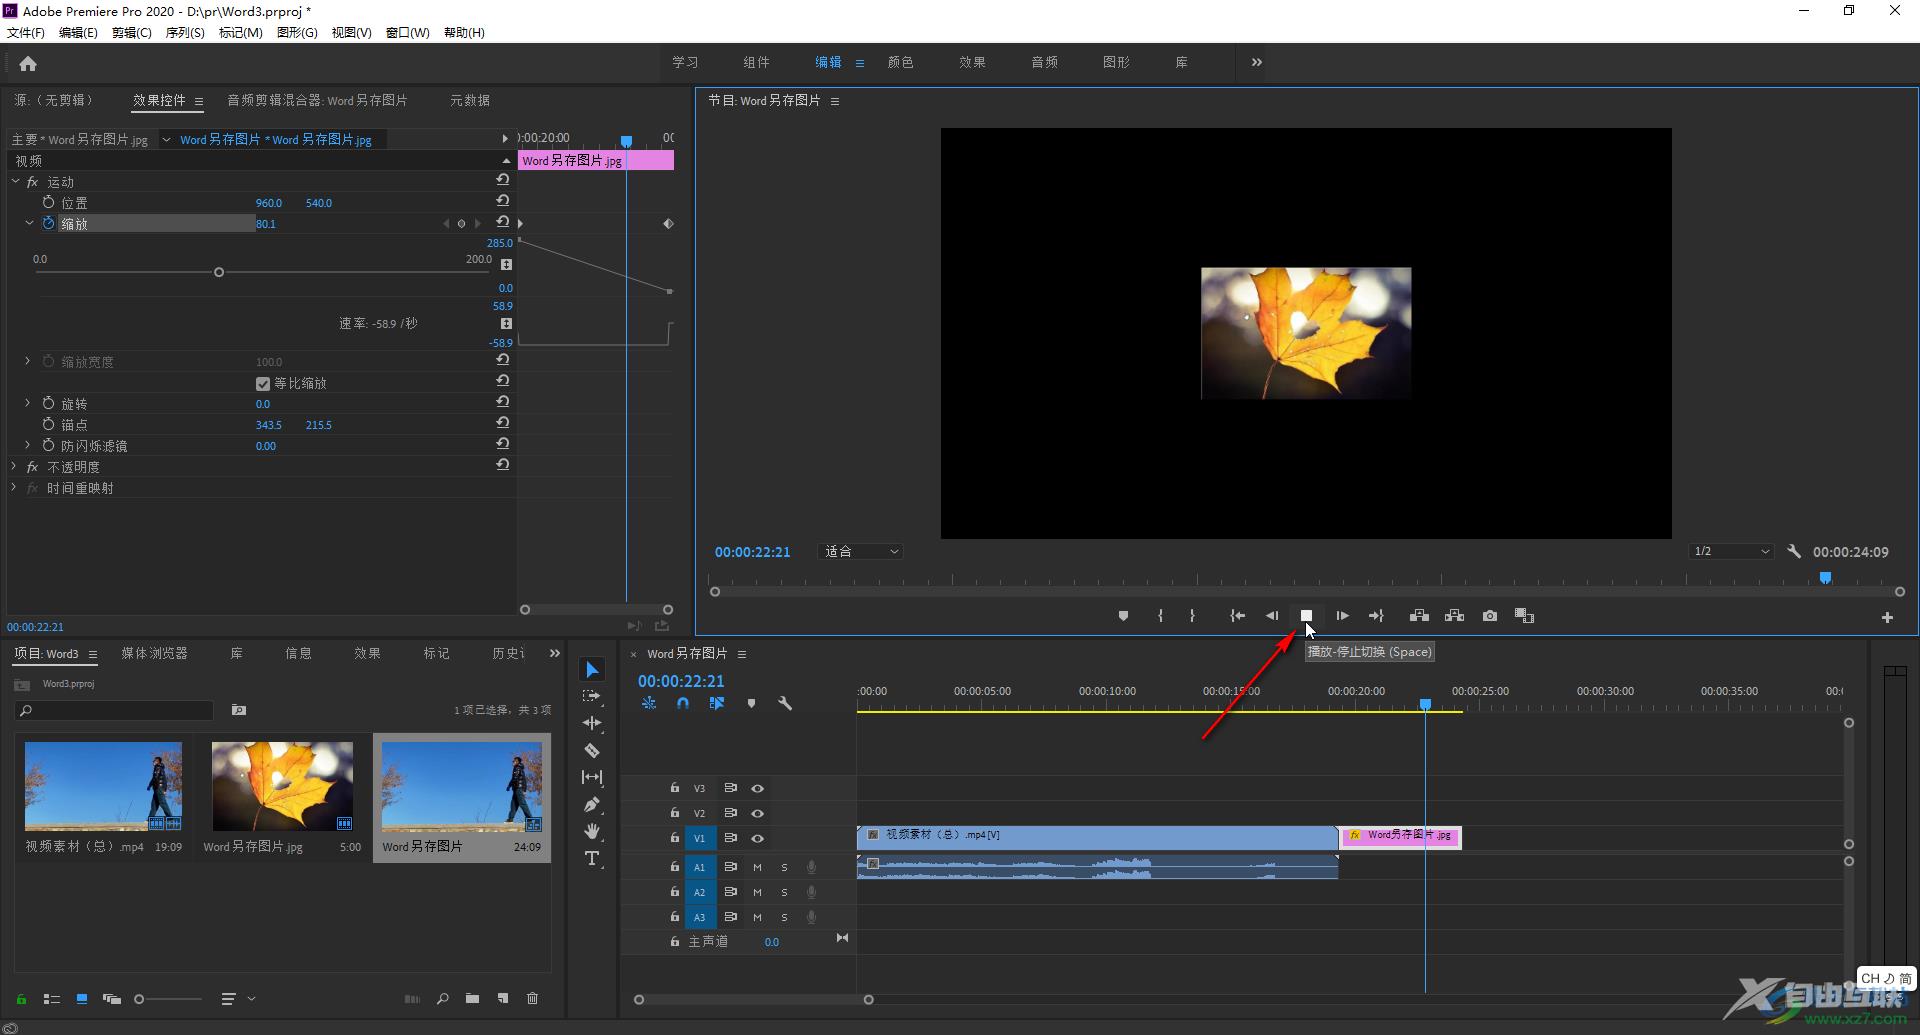1920x1035 pixels.
Task: Open zoom level dropdown showing fit
Action: pos(860,551)
